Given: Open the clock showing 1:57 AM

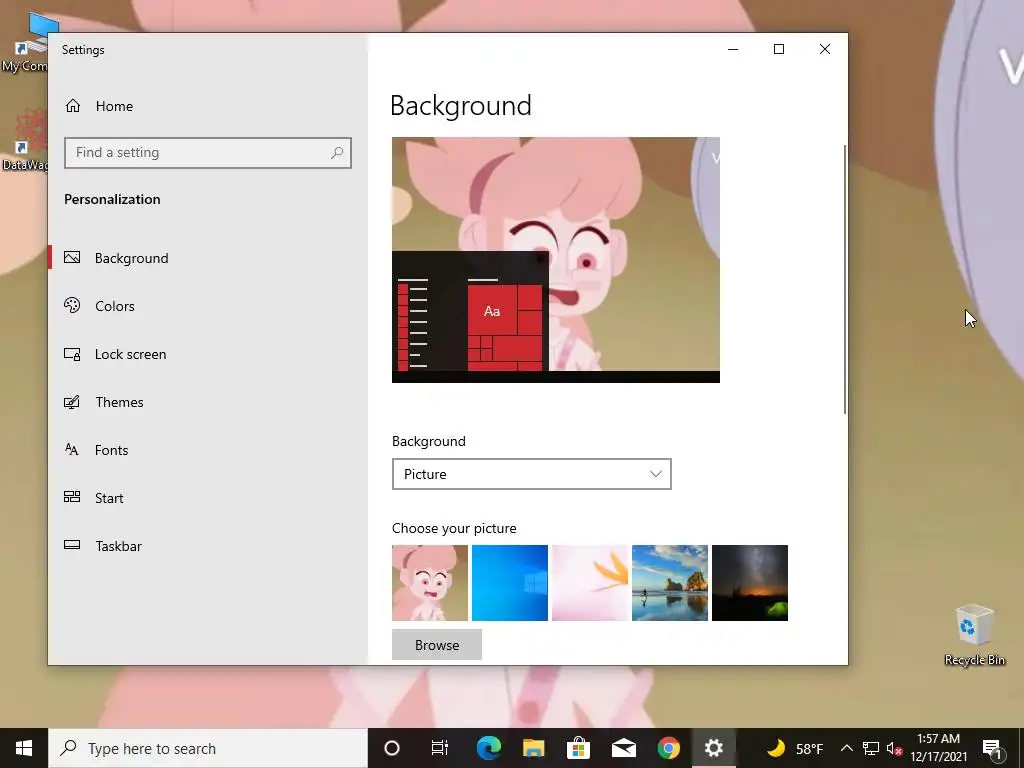Looking at the screenshot, I should pyautogui.click(x=938, y=748).
